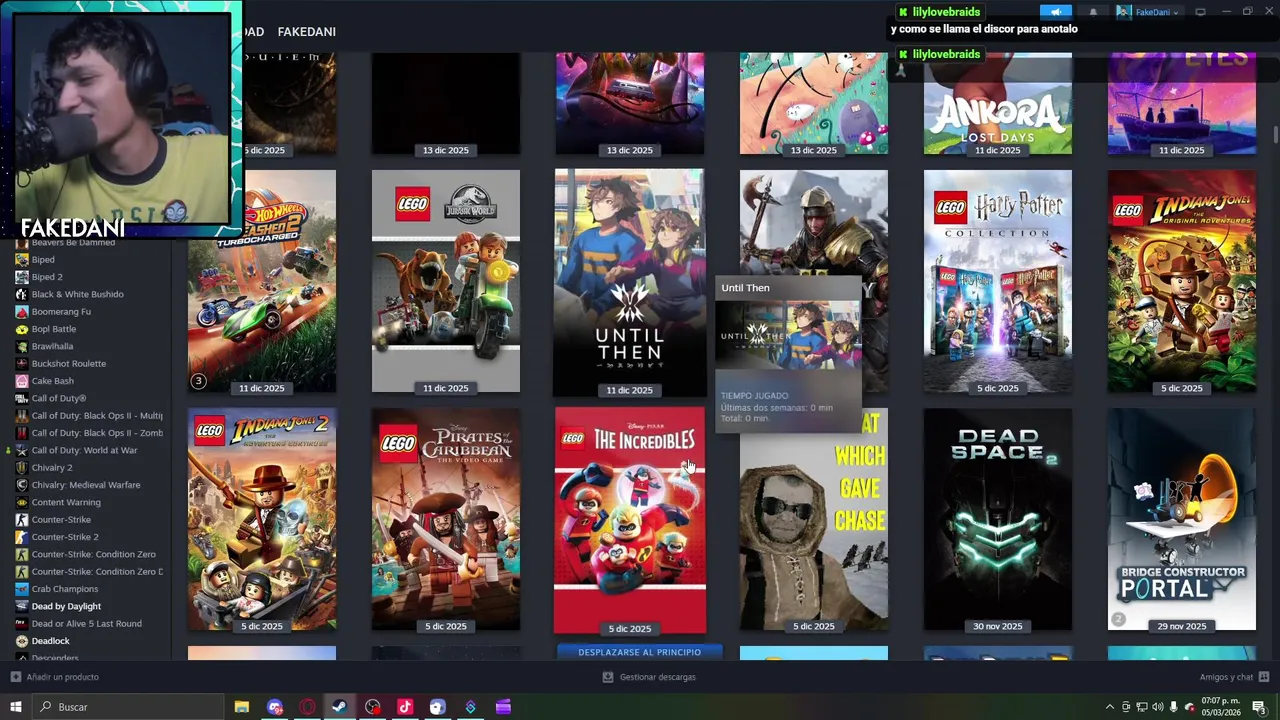Open LEGO The Incredibles cover
This screenshot has height=720, width=1280.
pyautogui.click(x=630, y=520)
